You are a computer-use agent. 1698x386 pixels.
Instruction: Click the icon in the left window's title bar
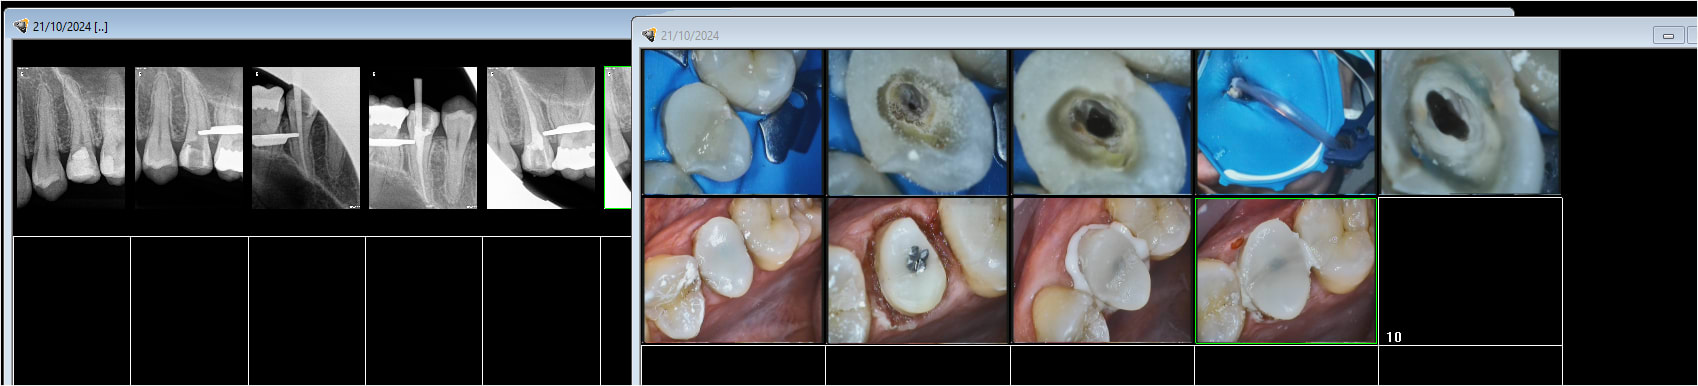click(x=20, y=26)
